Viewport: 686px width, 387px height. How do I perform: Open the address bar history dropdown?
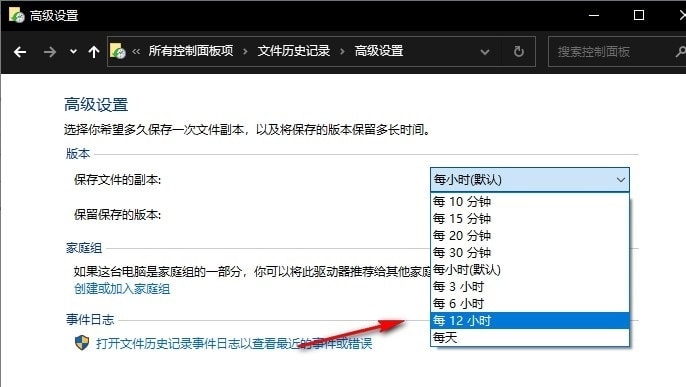pyautogui.click(x=485, y=52)
